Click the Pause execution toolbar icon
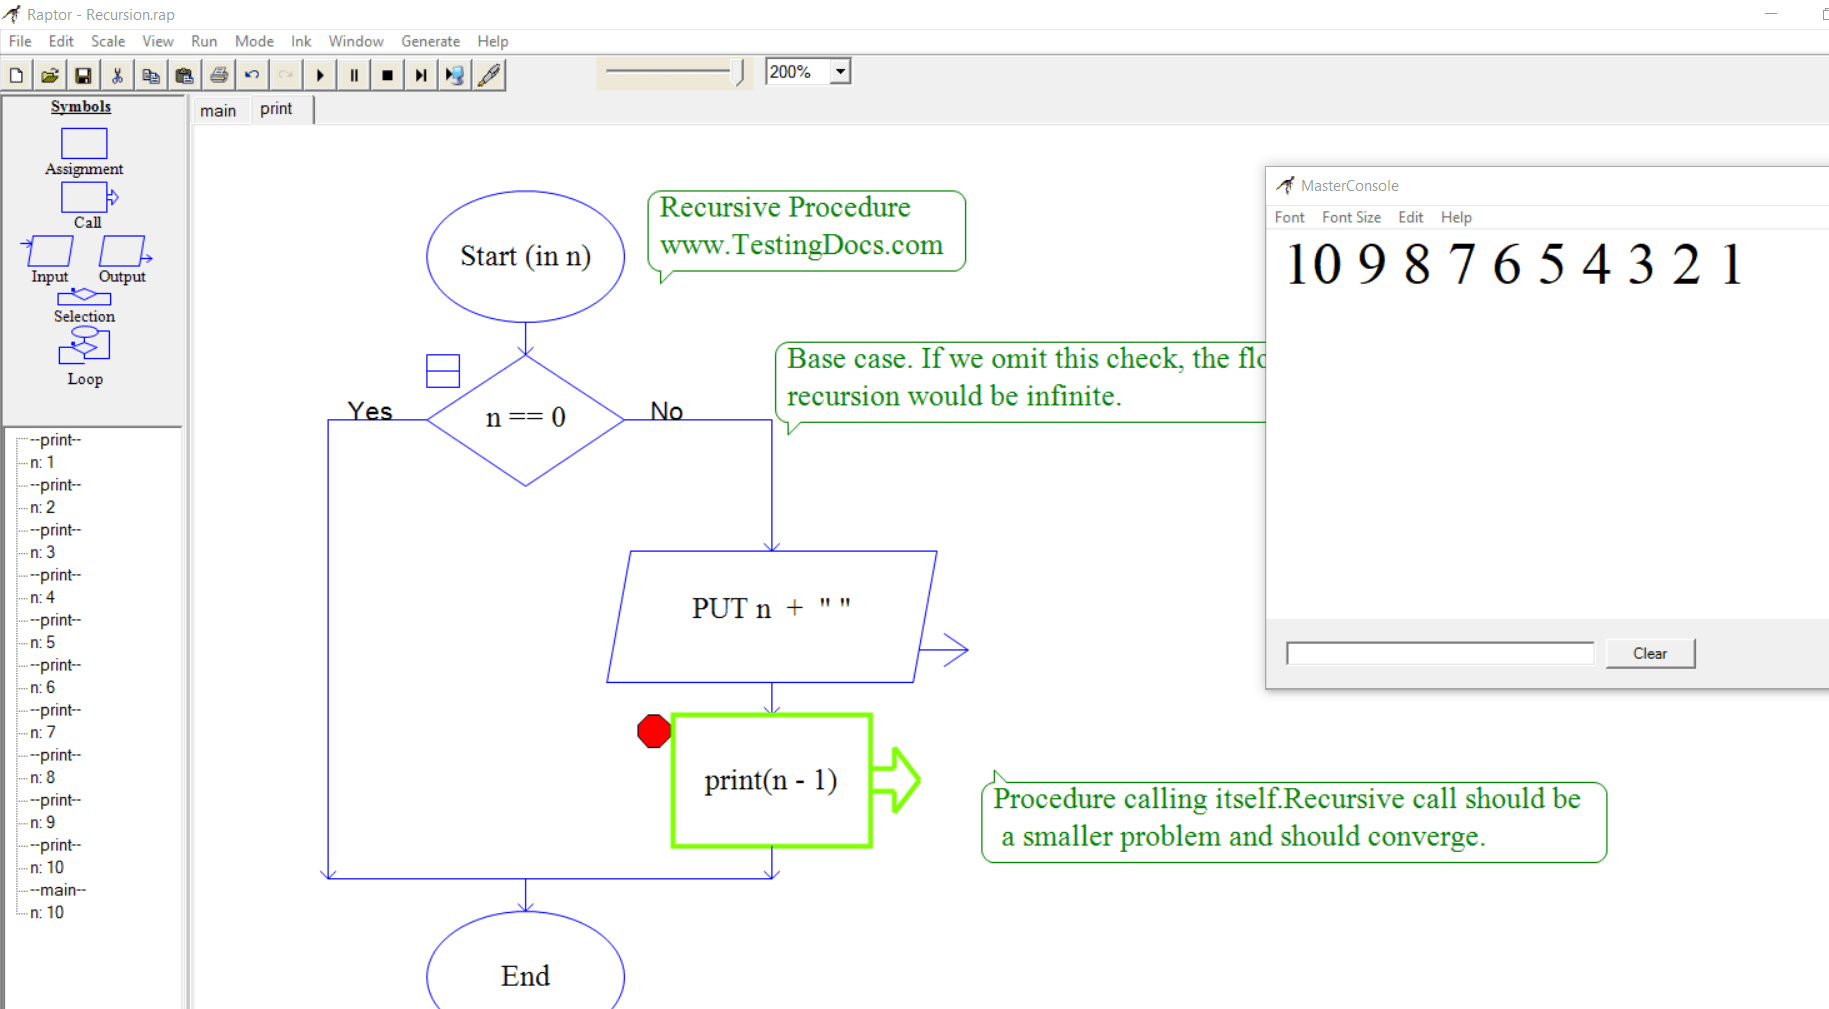 click(x=354, y=74)
